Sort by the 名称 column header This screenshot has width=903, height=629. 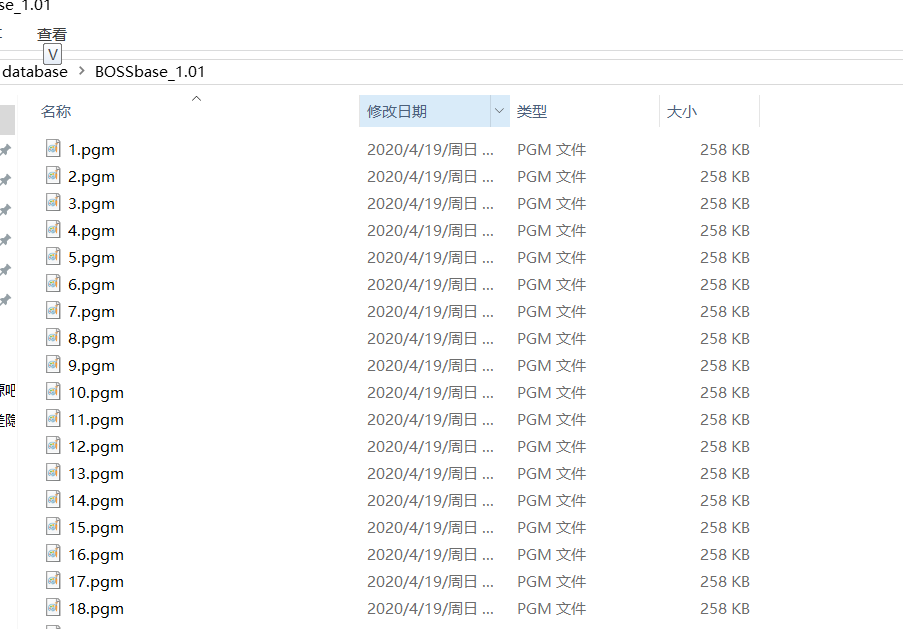point(56,111)
